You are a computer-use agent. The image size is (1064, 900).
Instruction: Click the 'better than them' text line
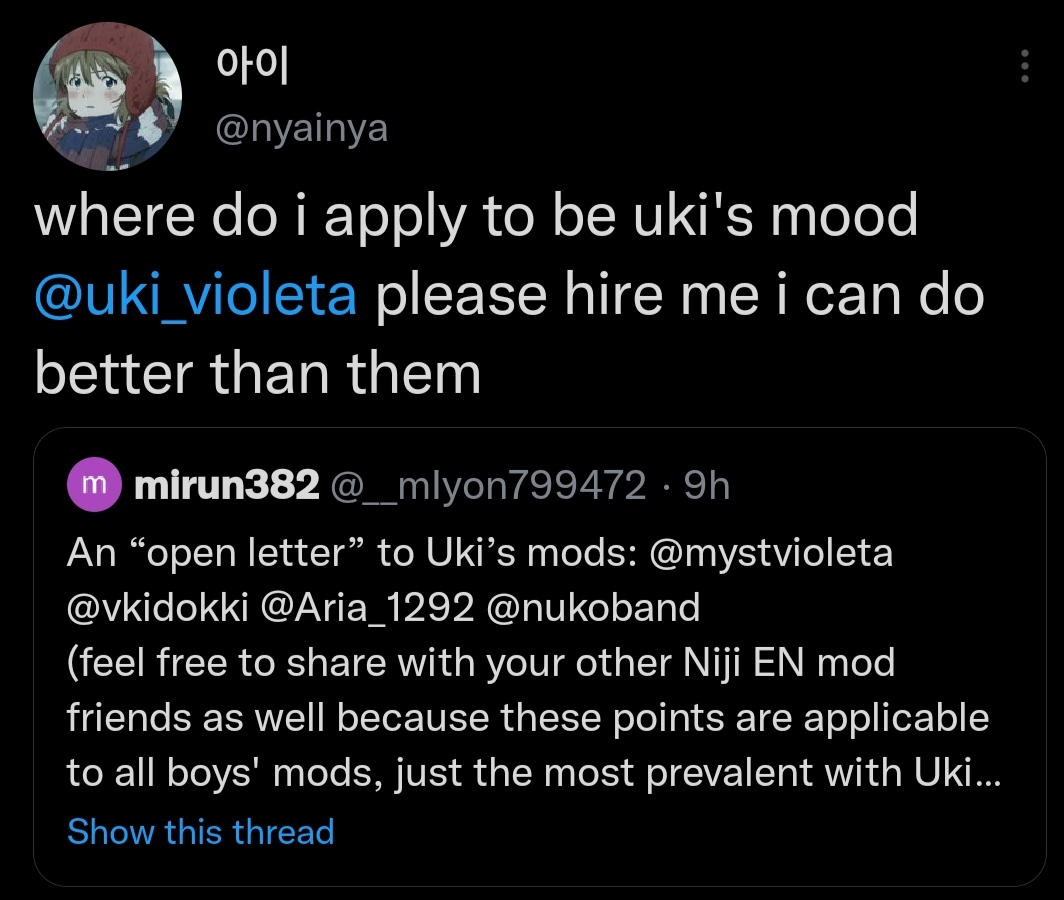(x=258, y=374)
